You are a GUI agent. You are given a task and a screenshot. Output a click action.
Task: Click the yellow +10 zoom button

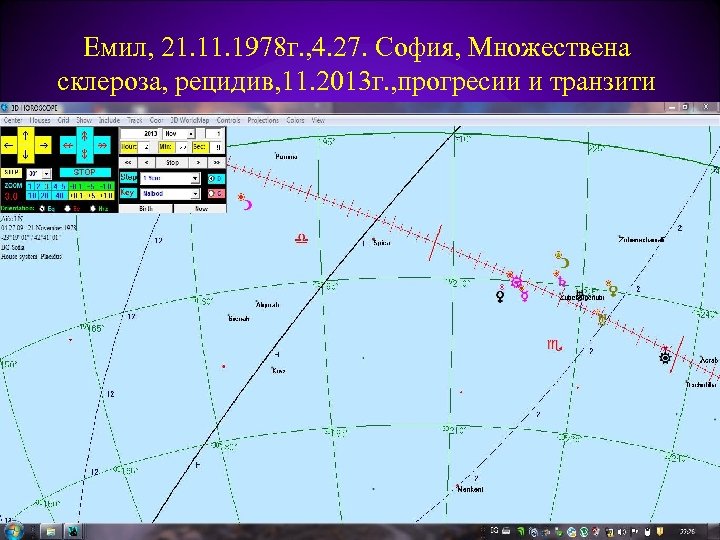[x=107, y=196]
